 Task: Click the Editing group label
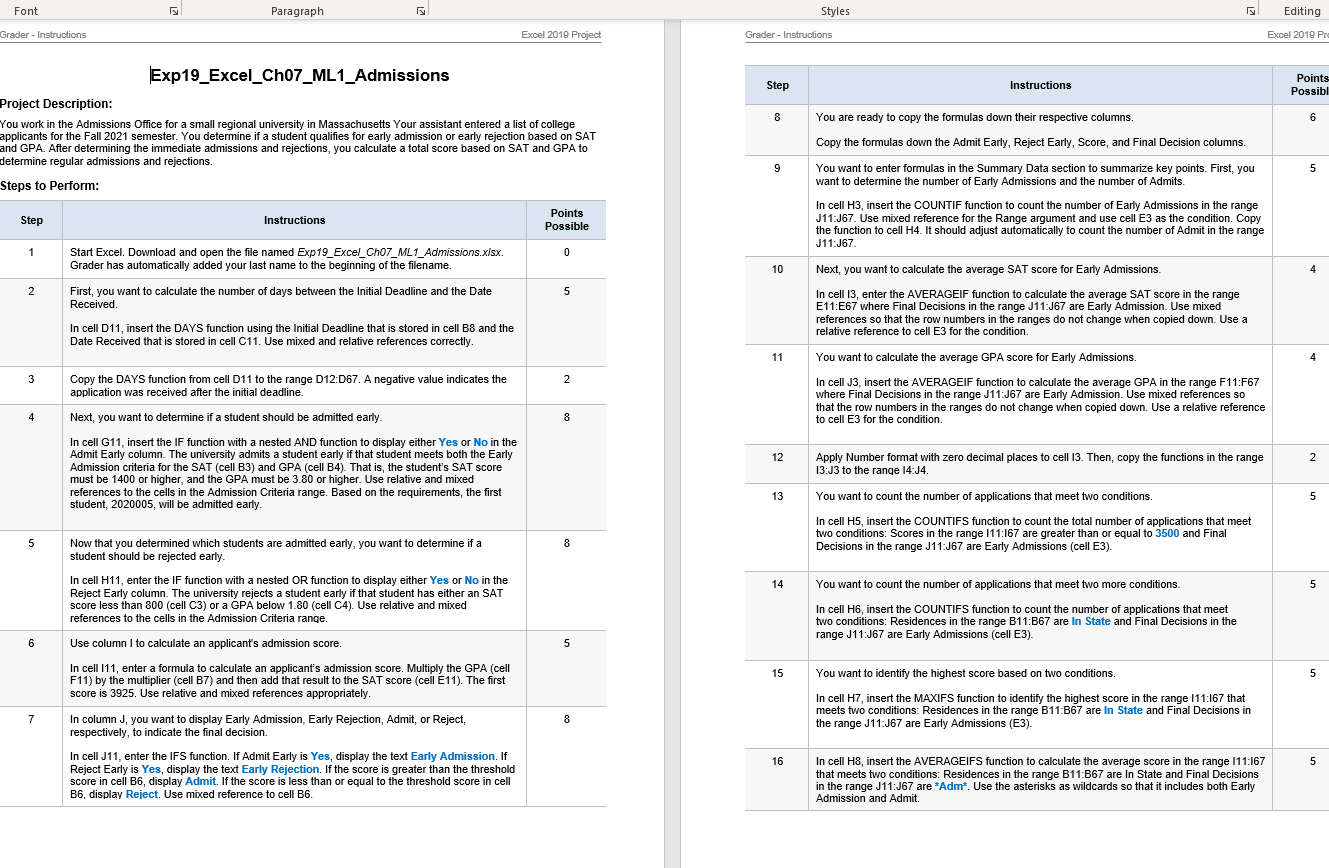[1302, 11]
